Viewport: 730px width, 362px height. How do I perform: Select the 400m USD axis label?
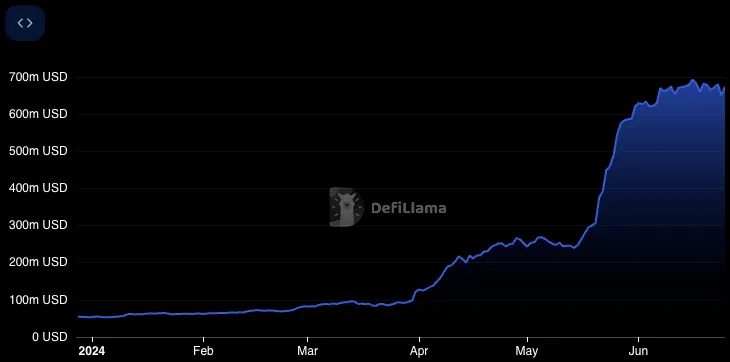(38, 188)
